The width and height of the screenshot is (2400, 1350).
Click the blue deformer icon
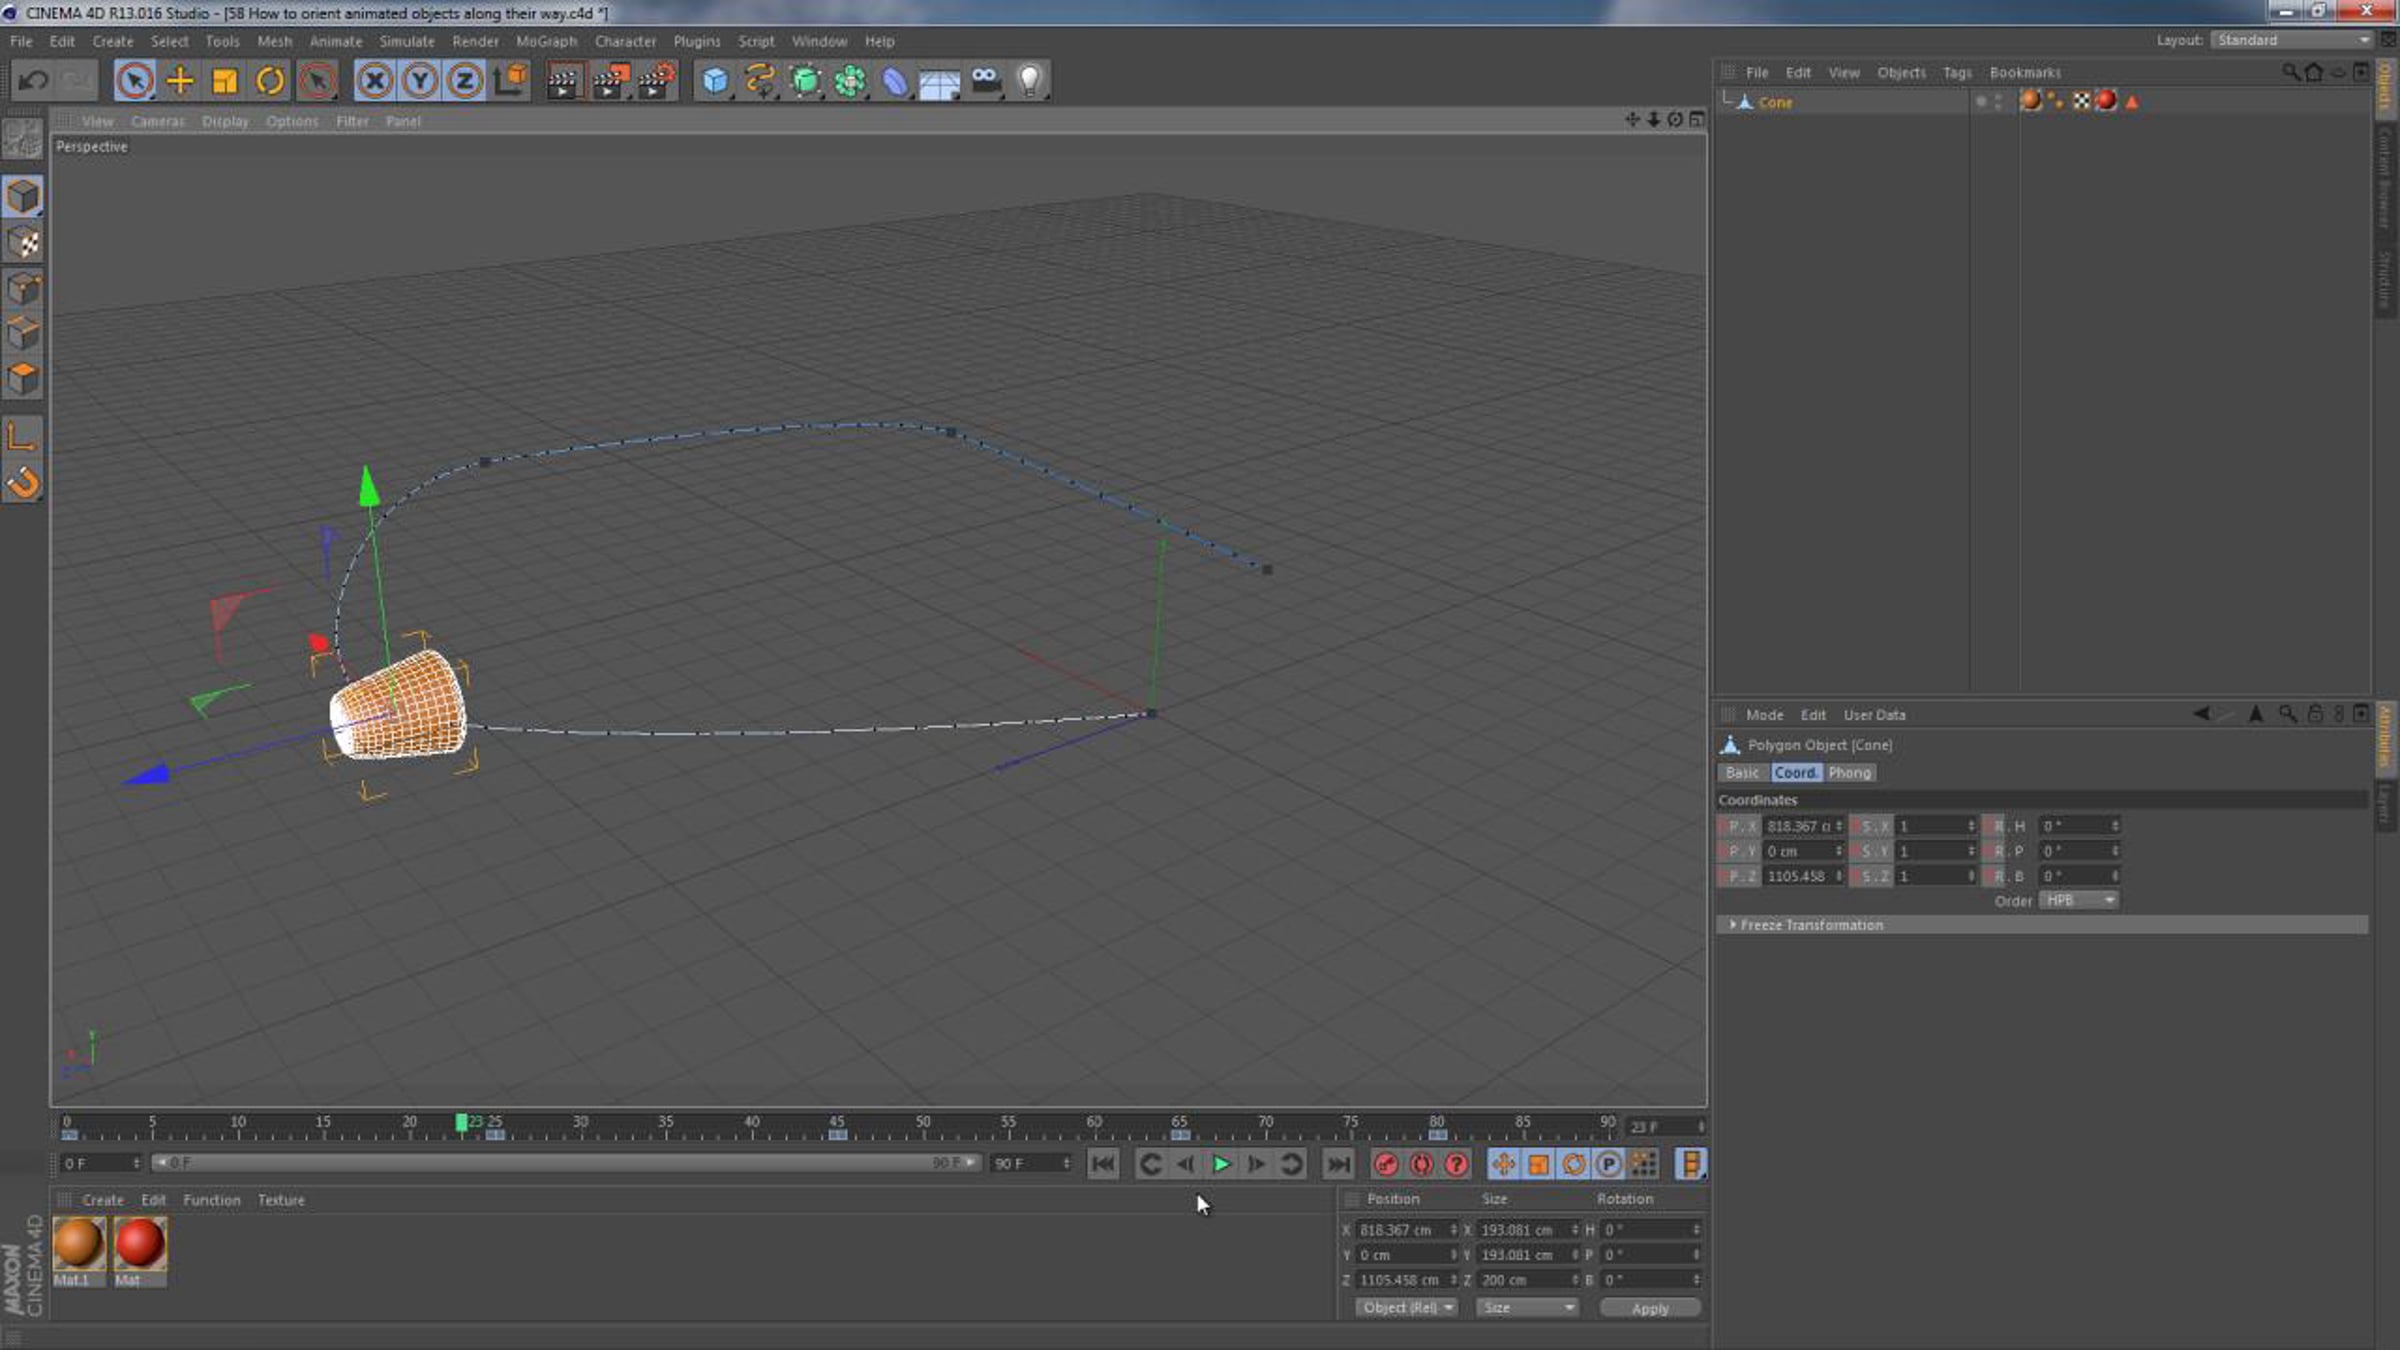coord(895,80)
